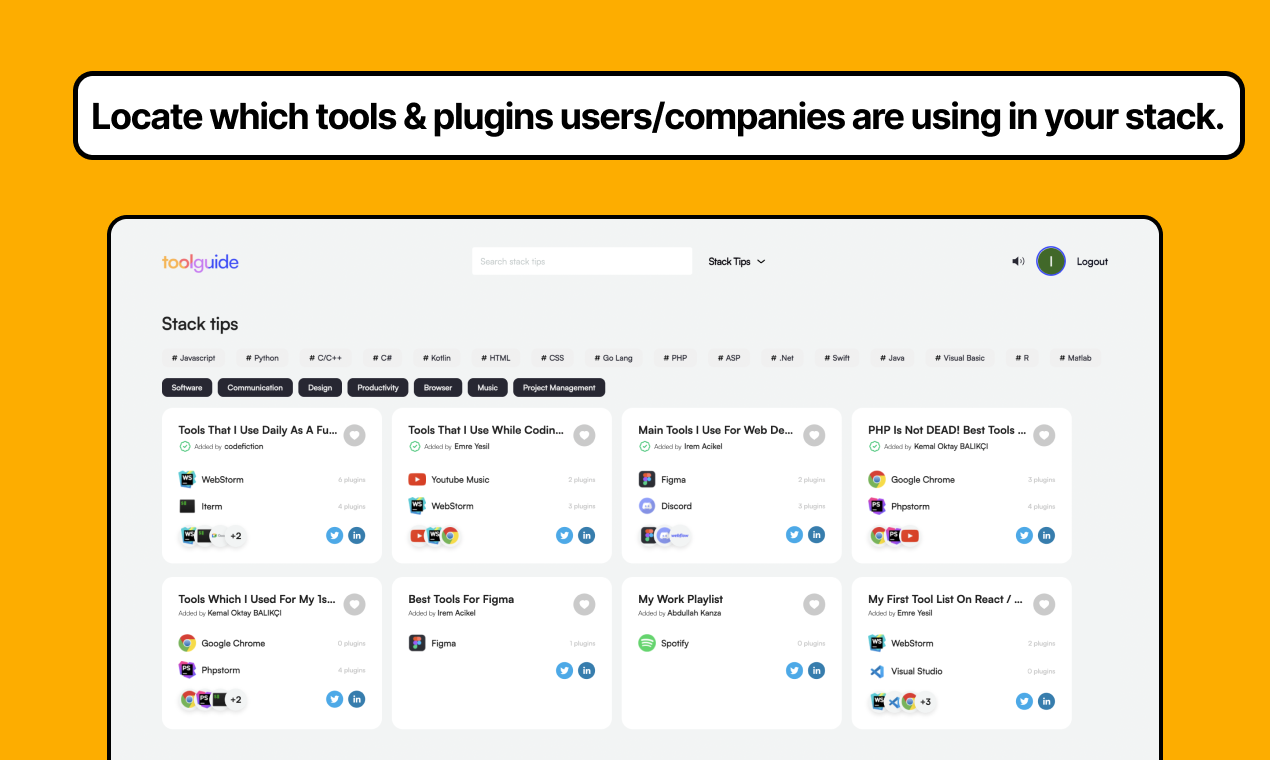Mute the sound via the speaker icon
This screenshot has height=760, width=1270.
pos(1018,261)
